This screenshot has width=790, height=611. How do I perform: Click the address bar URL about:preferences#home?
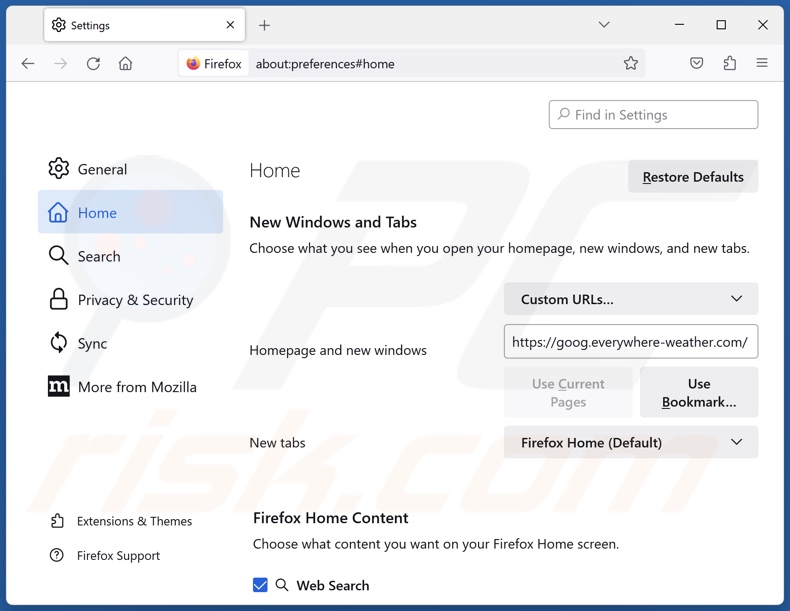pos(325,64)
